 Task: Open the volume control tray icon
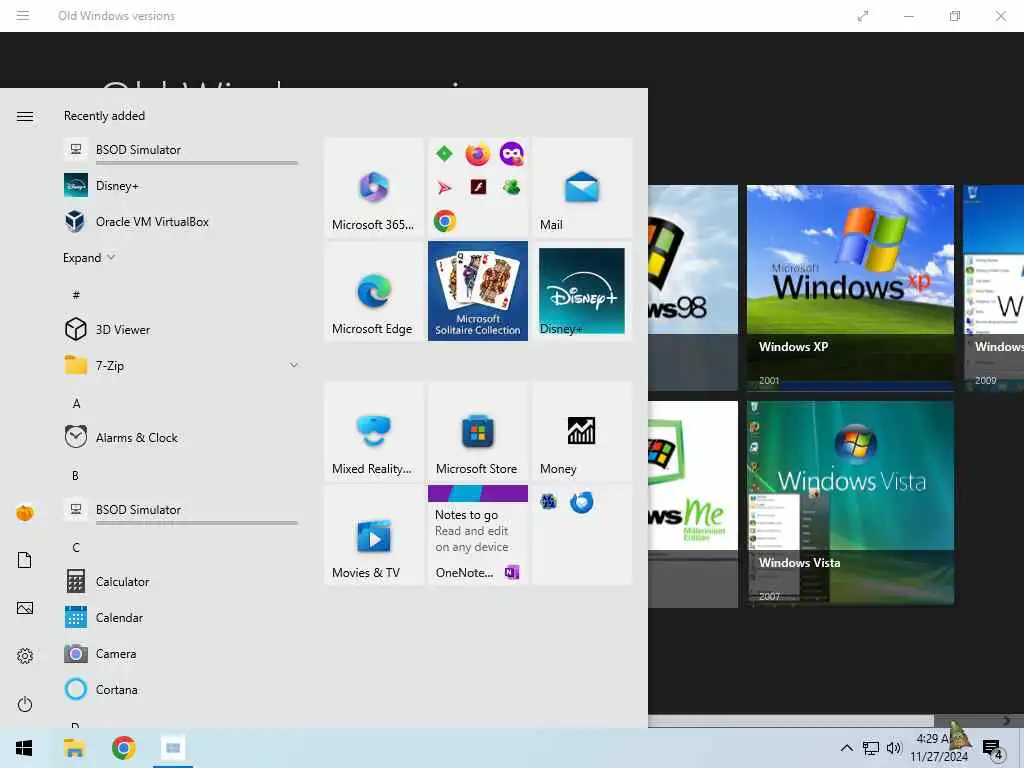click(894, 748)
